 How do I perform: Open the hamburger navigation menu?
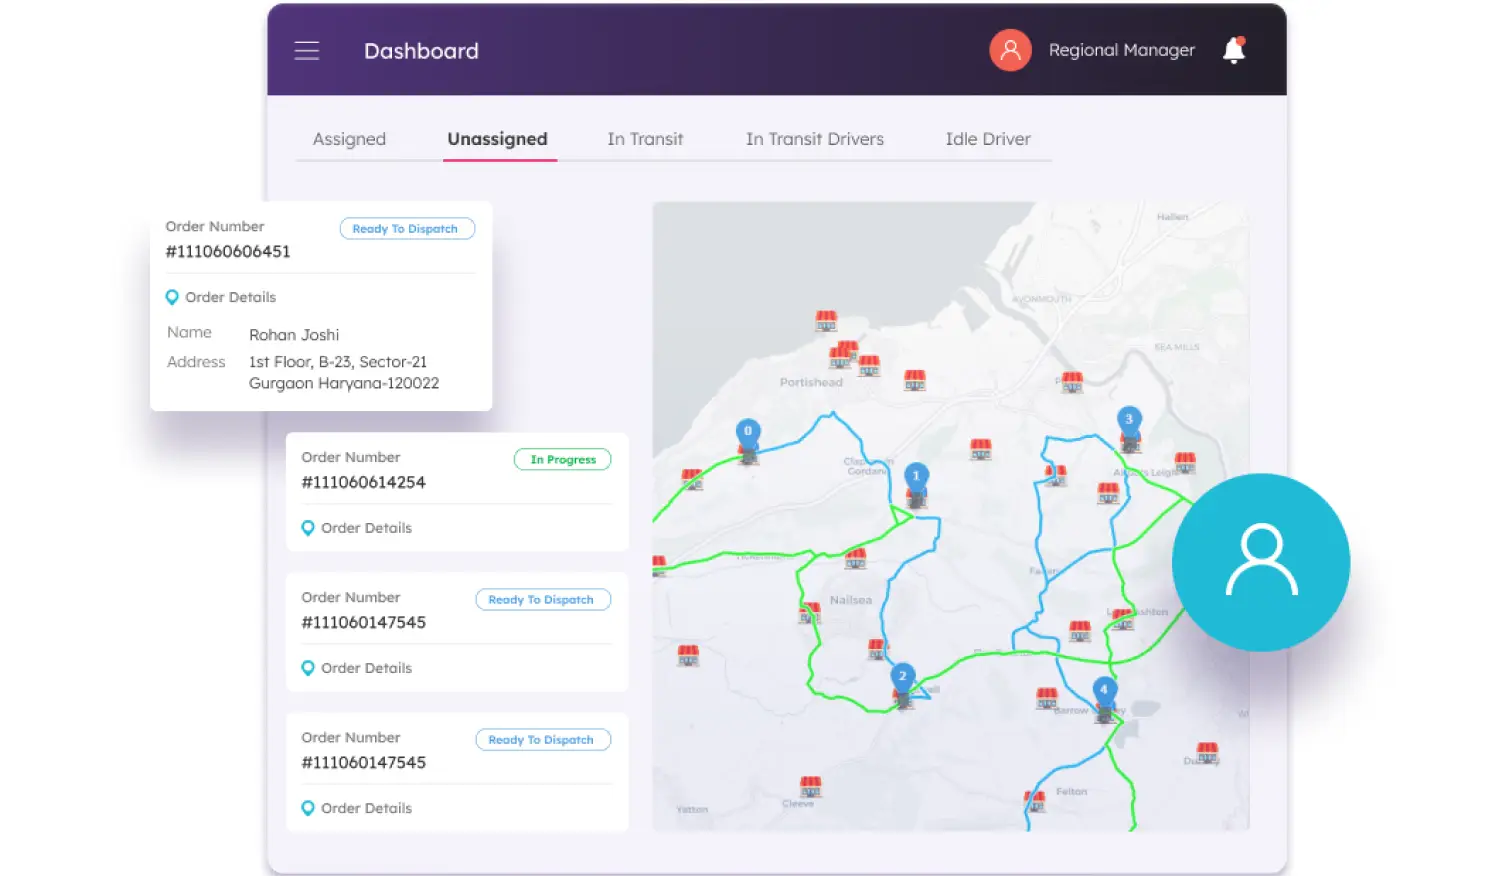click(x=307, y=50)
